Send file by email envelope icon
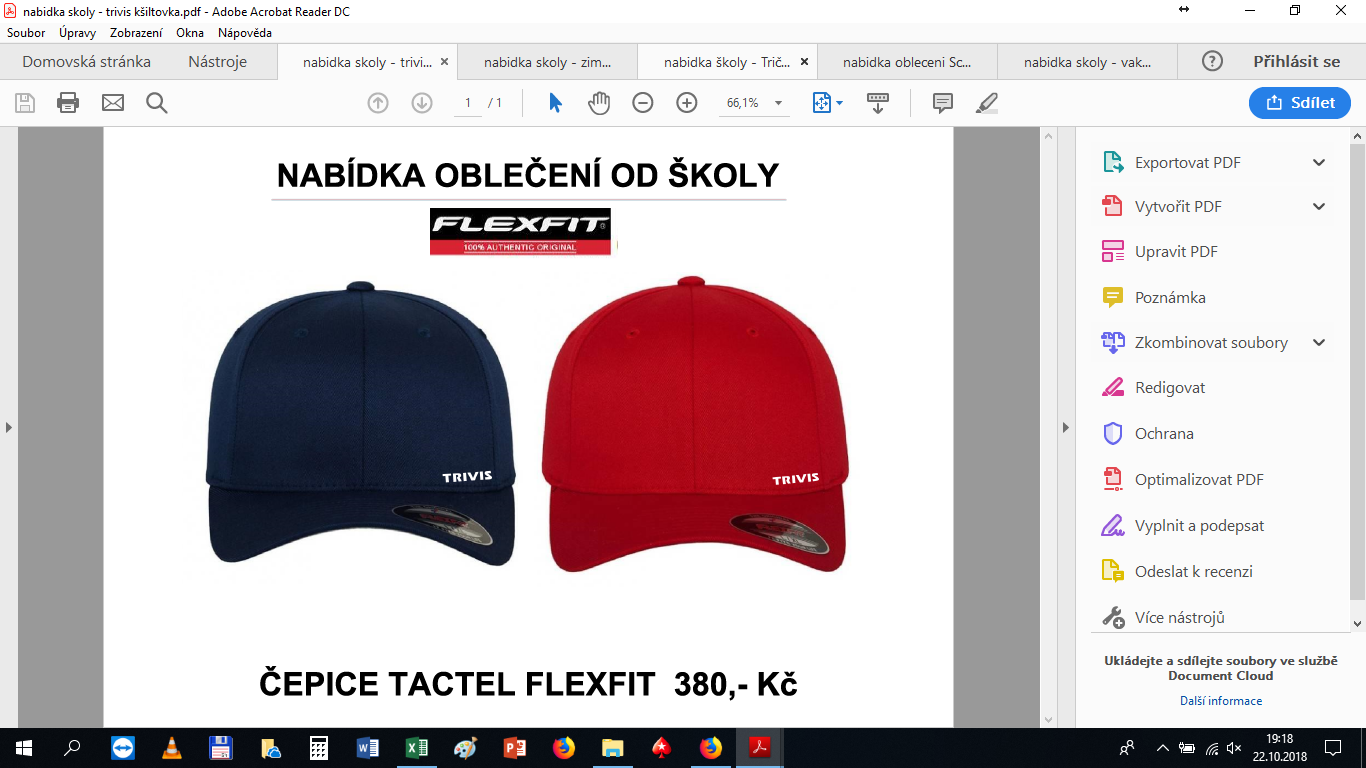This screenshot has height=768, width=1366. coord(113,102)
